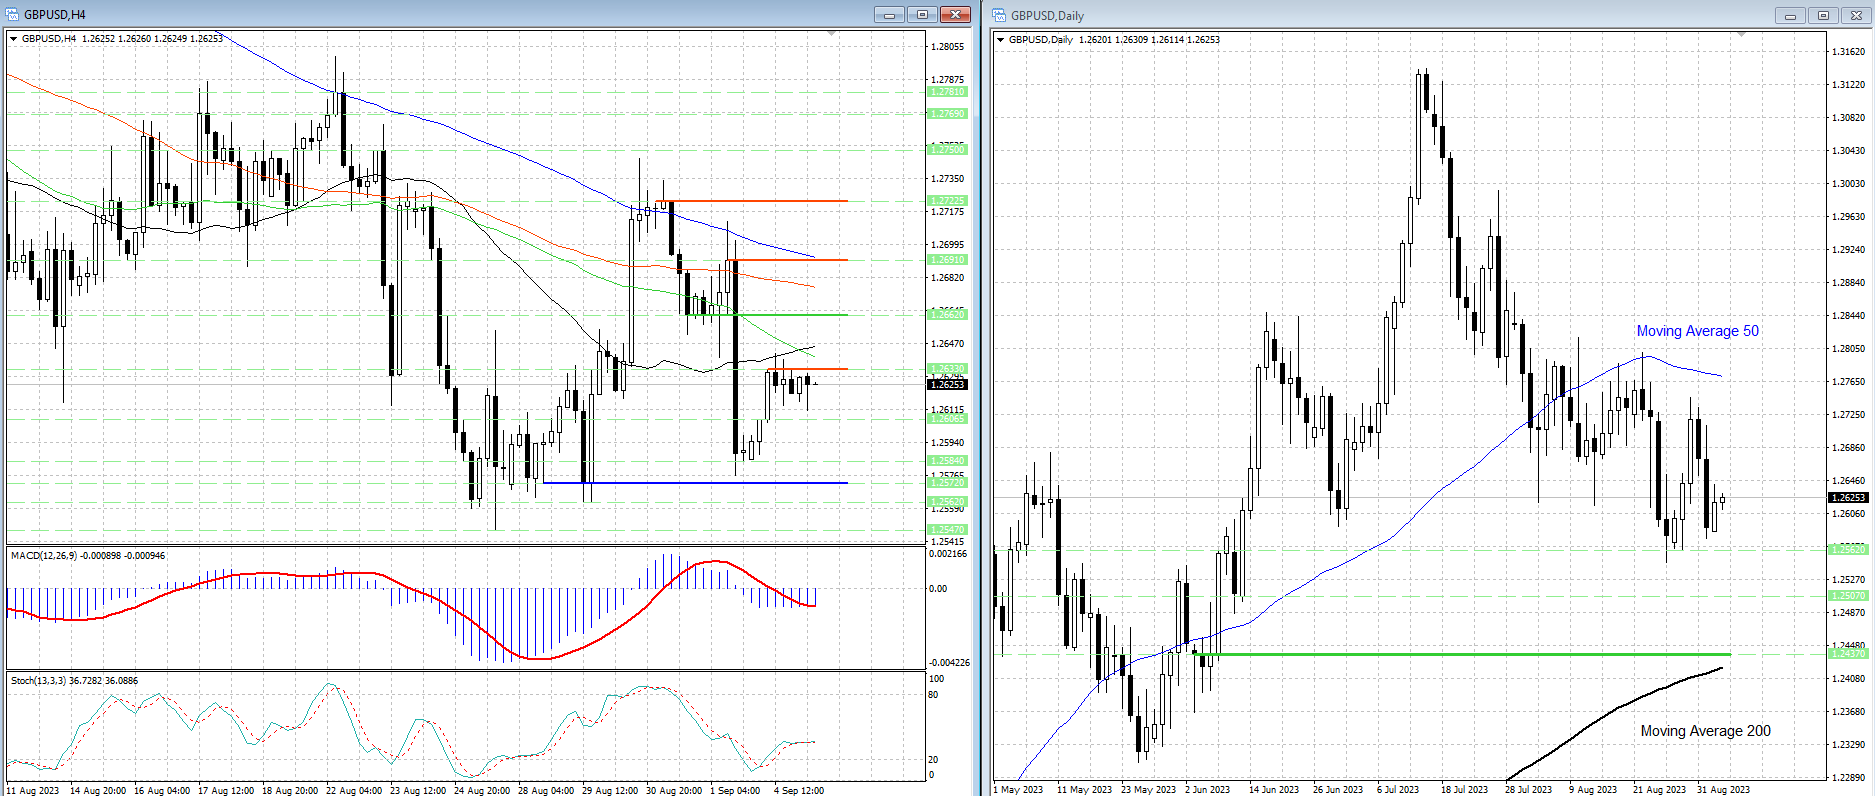Image resolution: width=1875 pixels, height=796 pixels.
Task: Select the 1.27690 price level label on H4
Action: click(947, 114)
